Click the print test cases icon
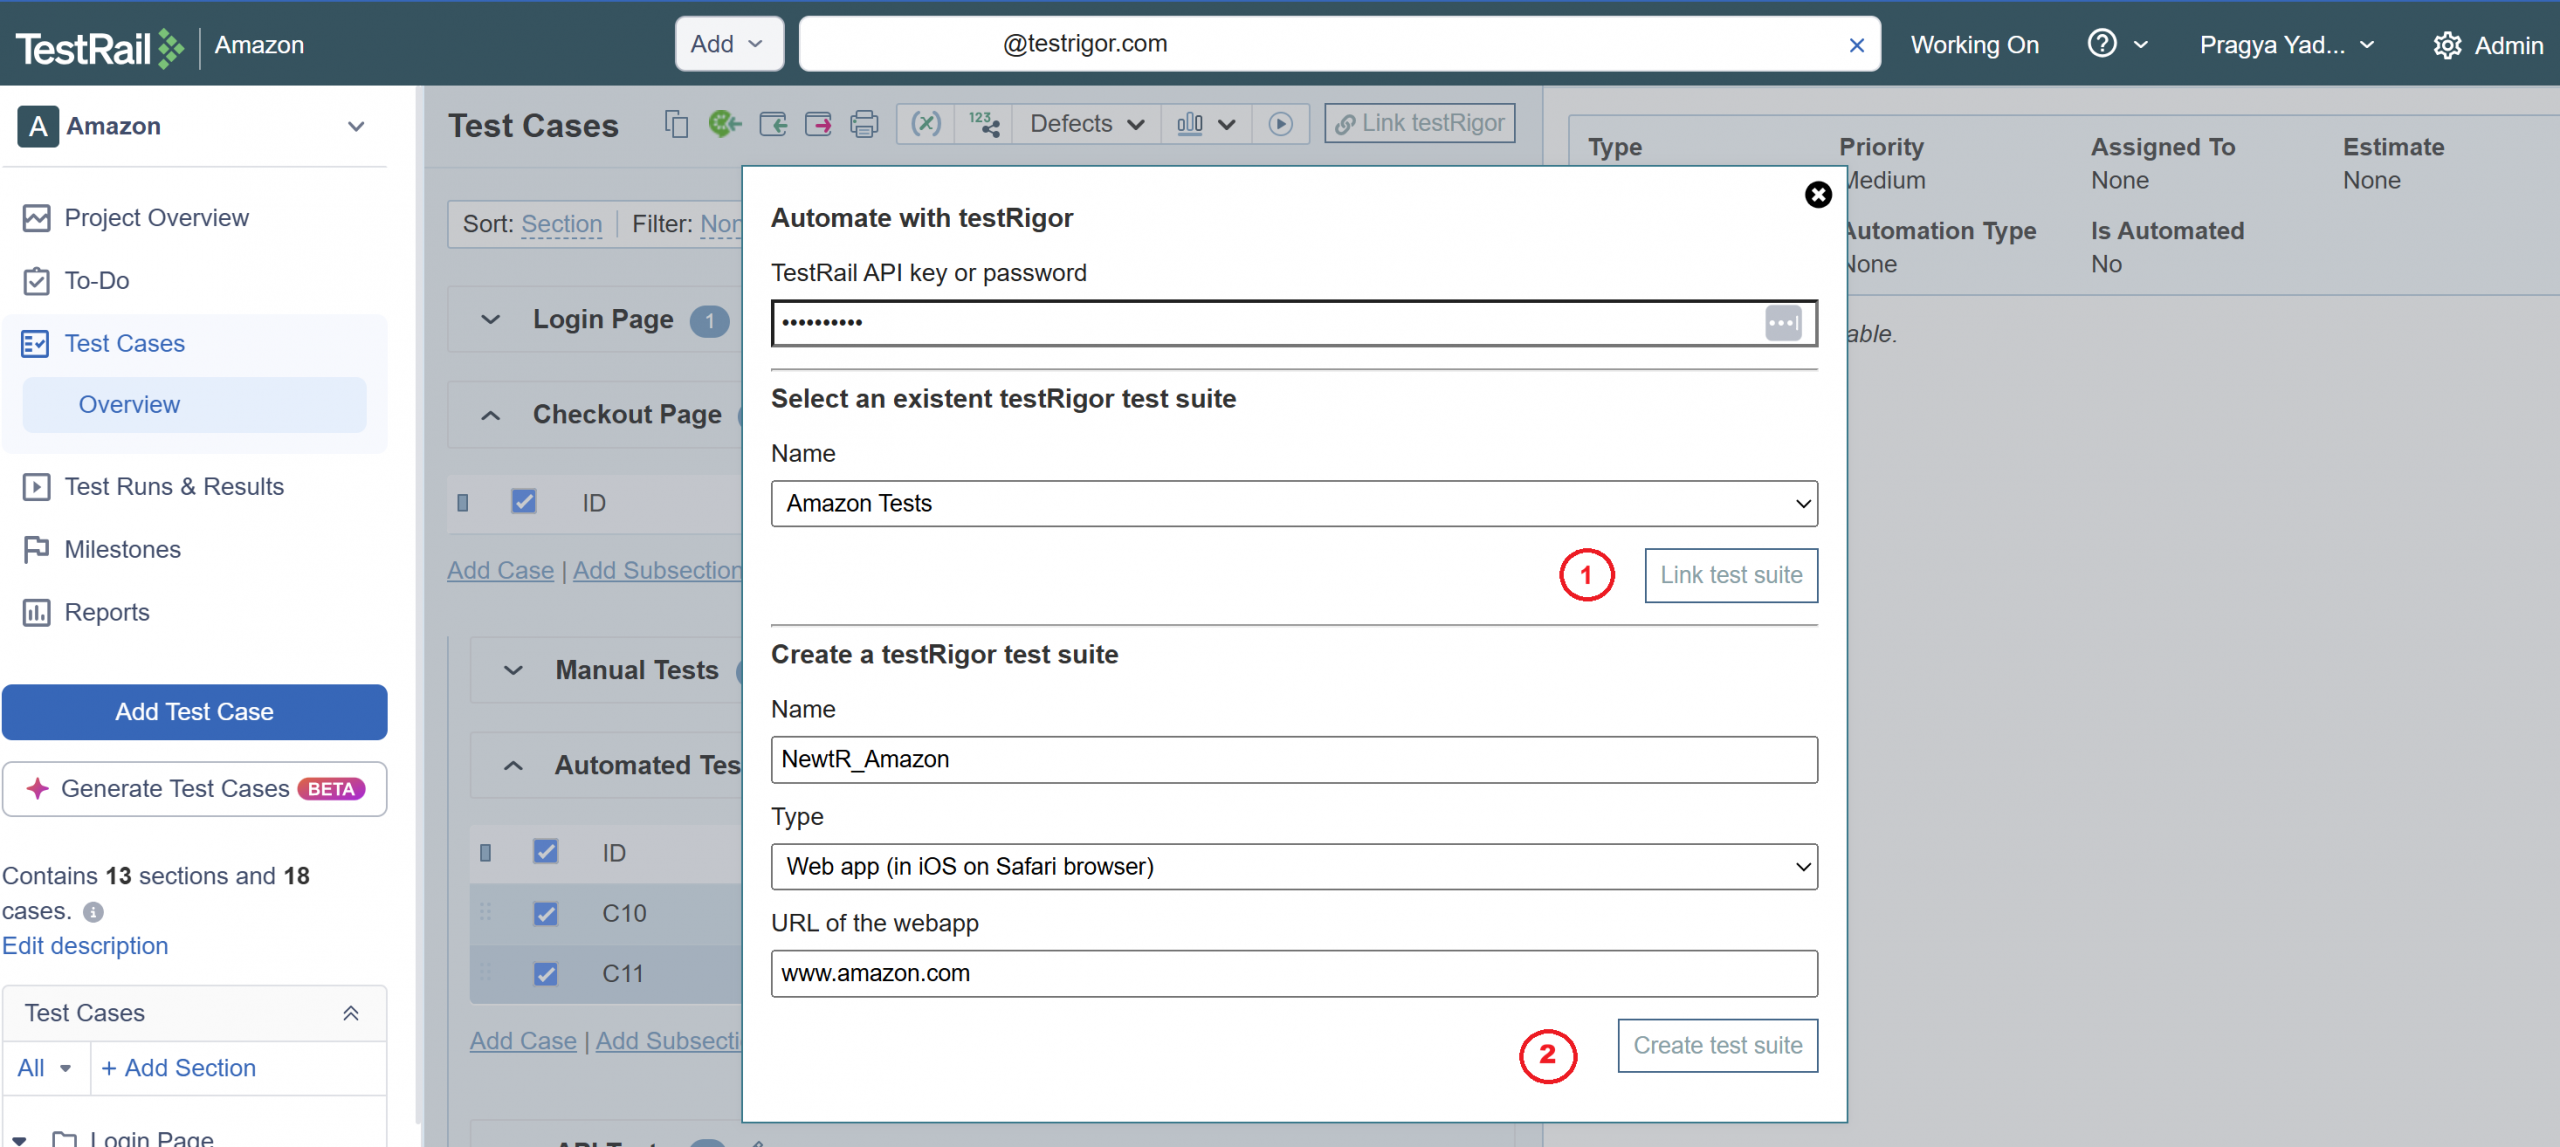The image size is (2560, 1147). tap(864, 124)
